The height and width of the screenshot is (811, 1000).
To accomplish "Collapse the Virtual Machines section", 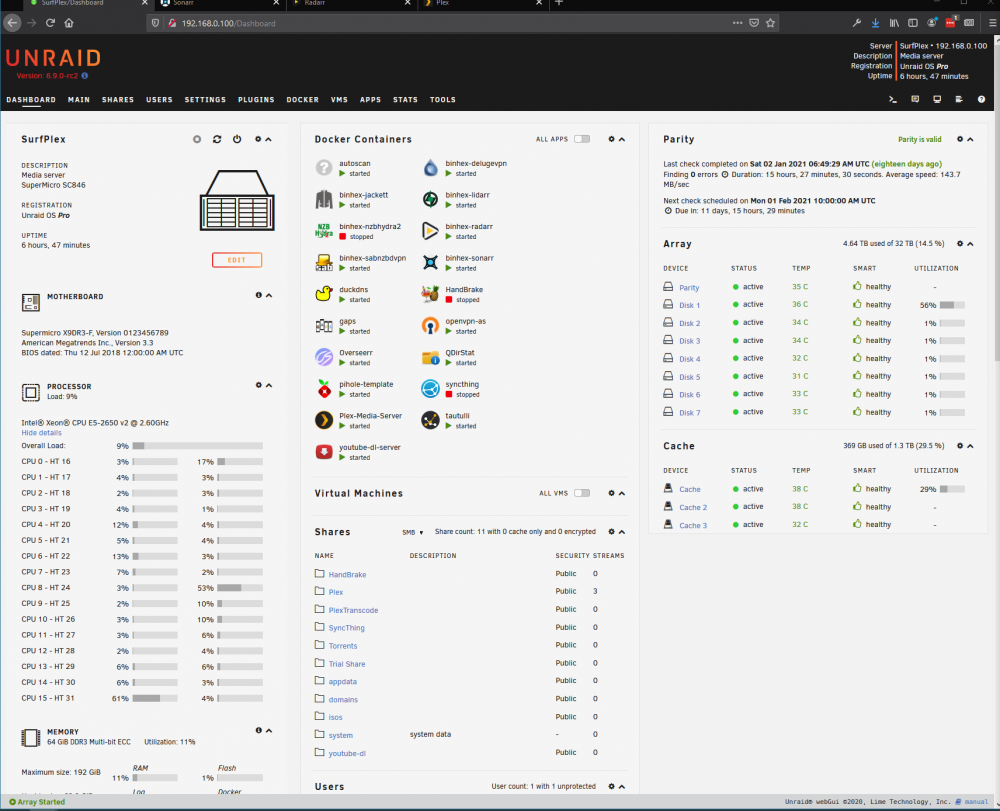I will tap(622, 493).
